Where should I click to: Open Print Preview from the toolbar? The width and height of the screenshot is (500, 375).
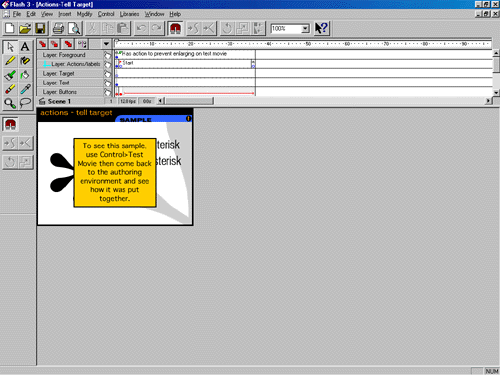74,28
